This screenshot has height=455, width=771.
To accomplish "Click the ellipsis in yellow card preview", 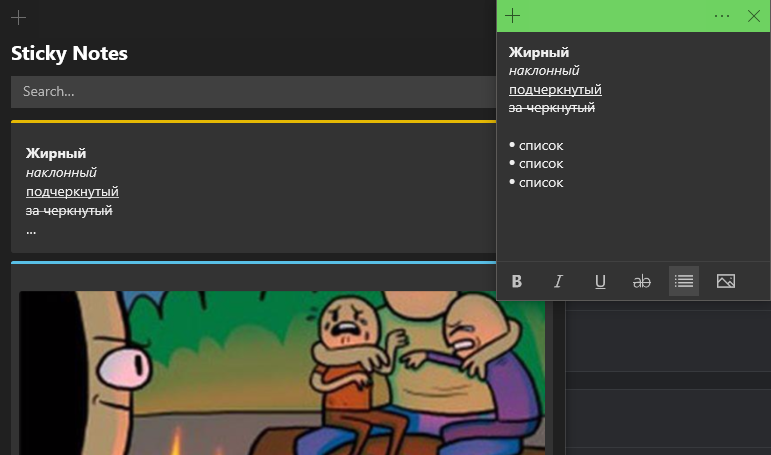I will tap(31, 231).
